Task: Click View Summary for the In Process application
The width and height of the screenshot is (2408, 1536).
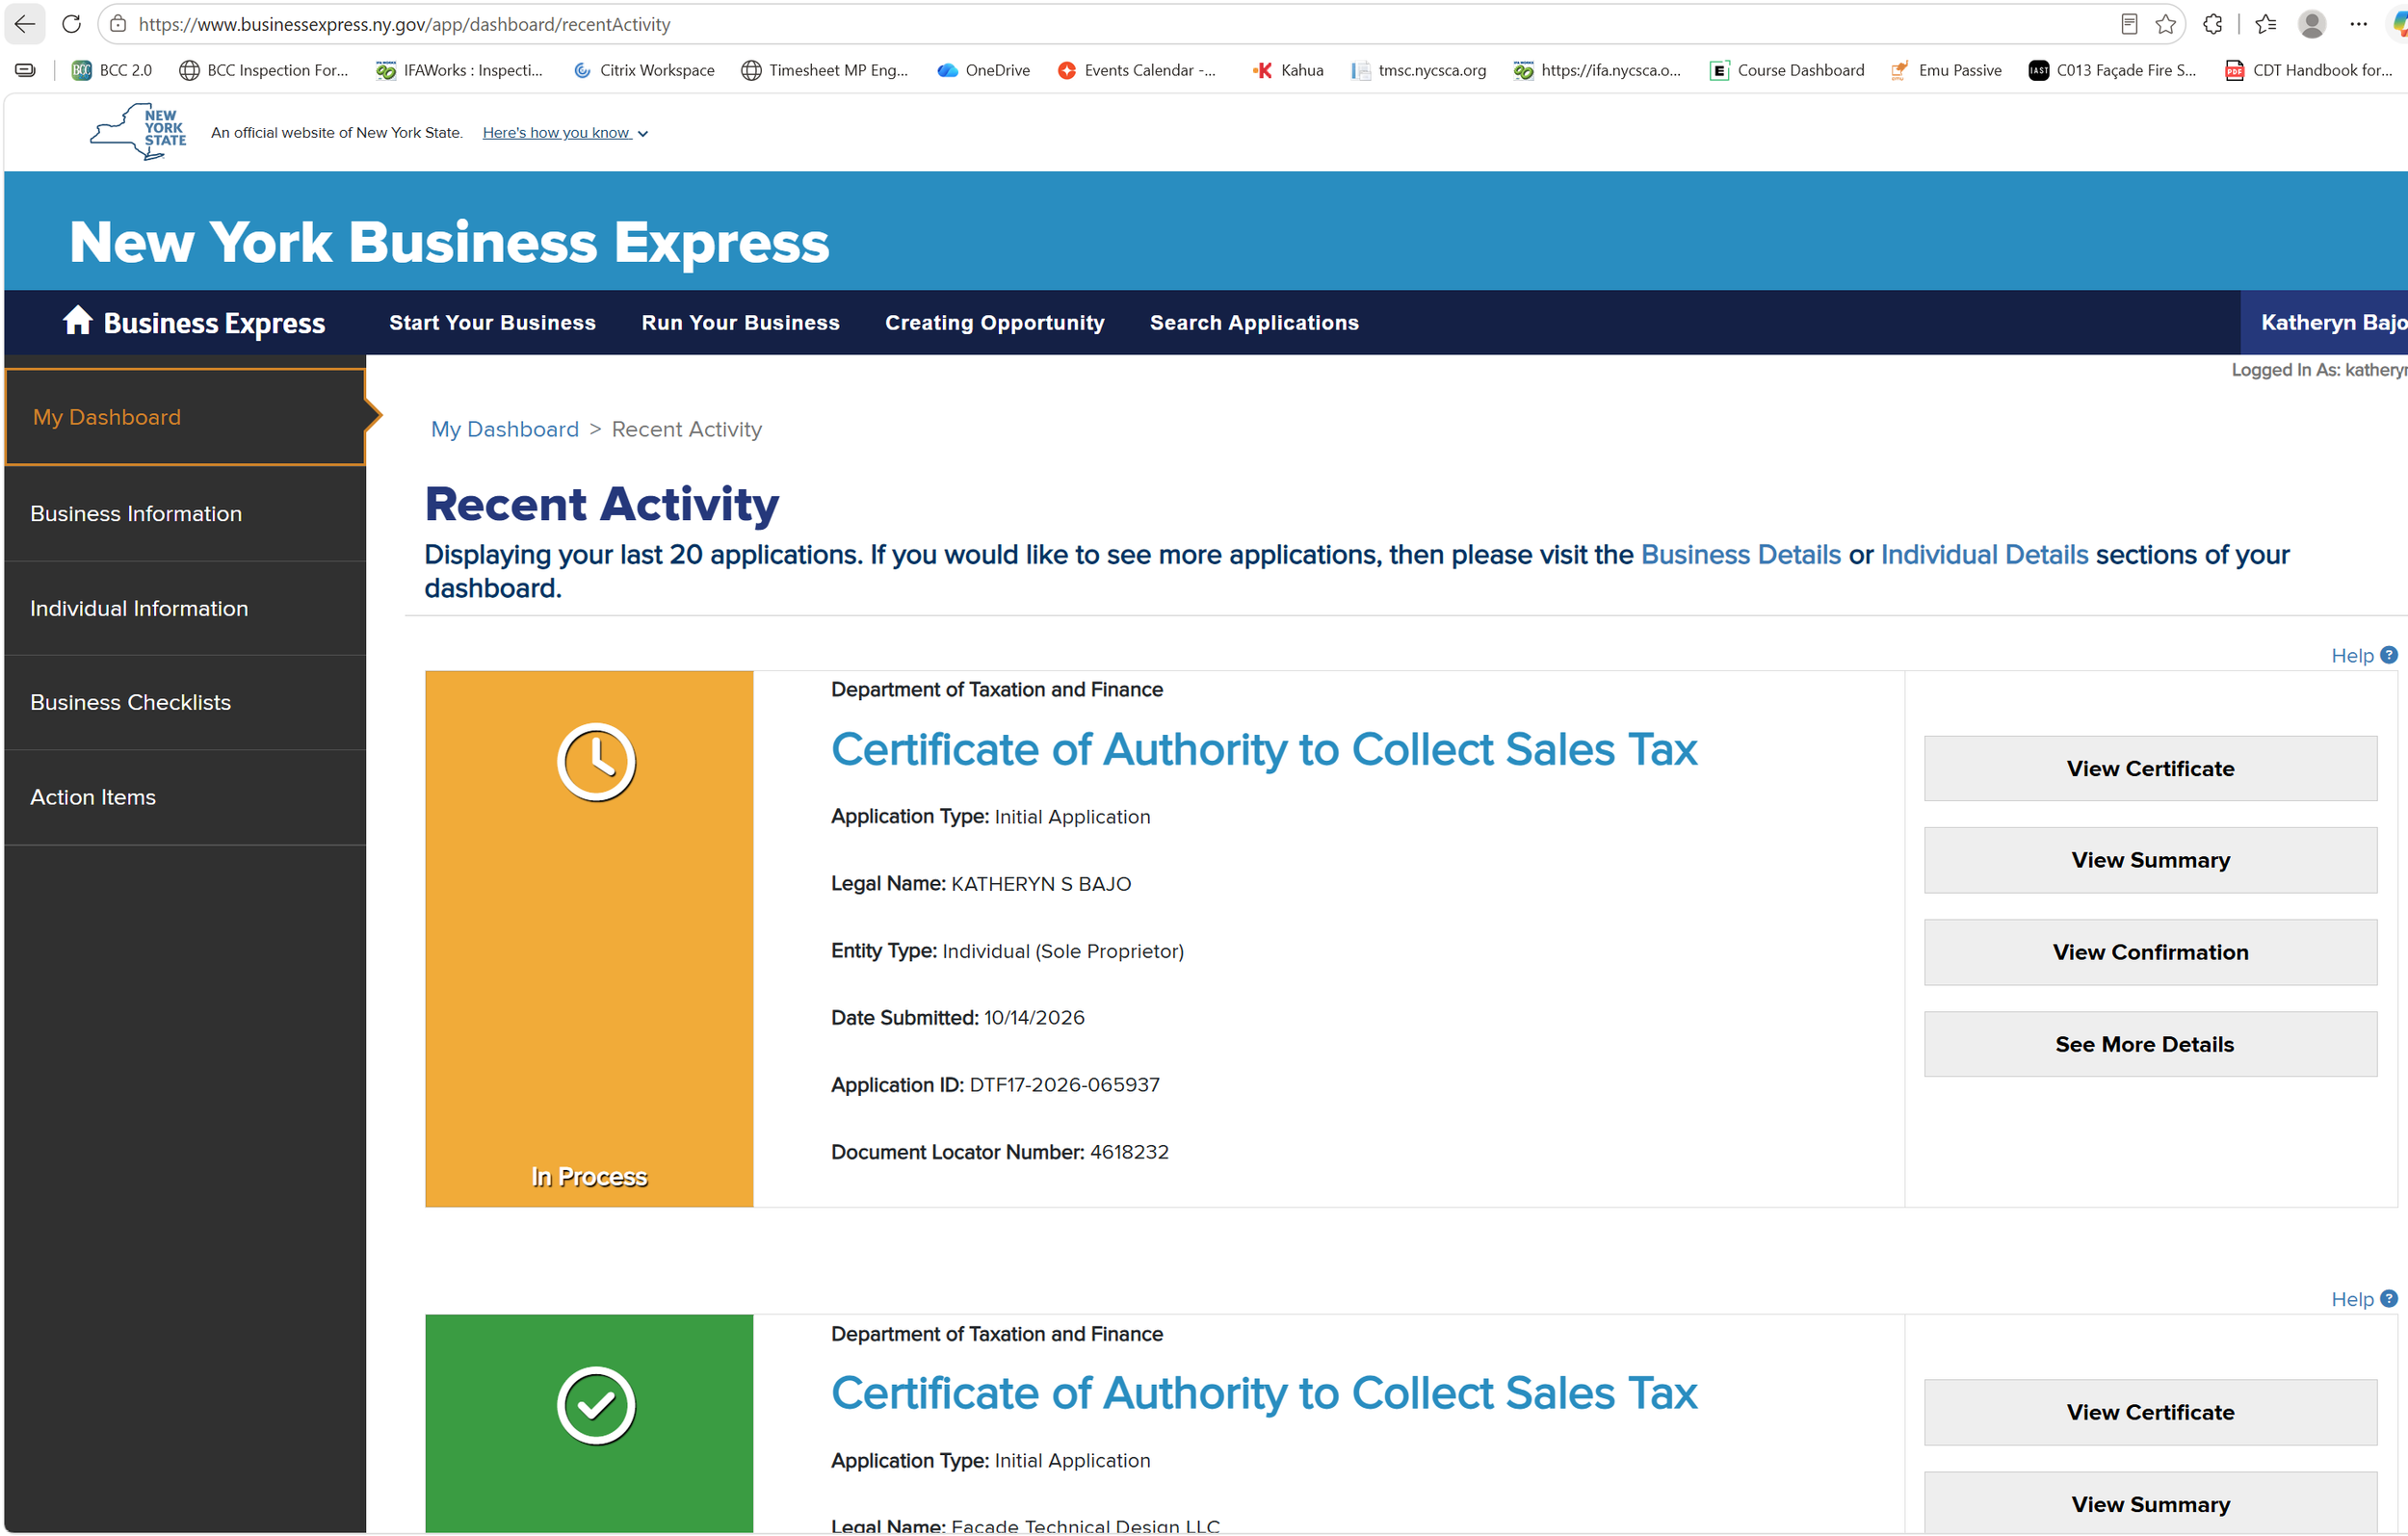Action: [x=2150, y=860]
